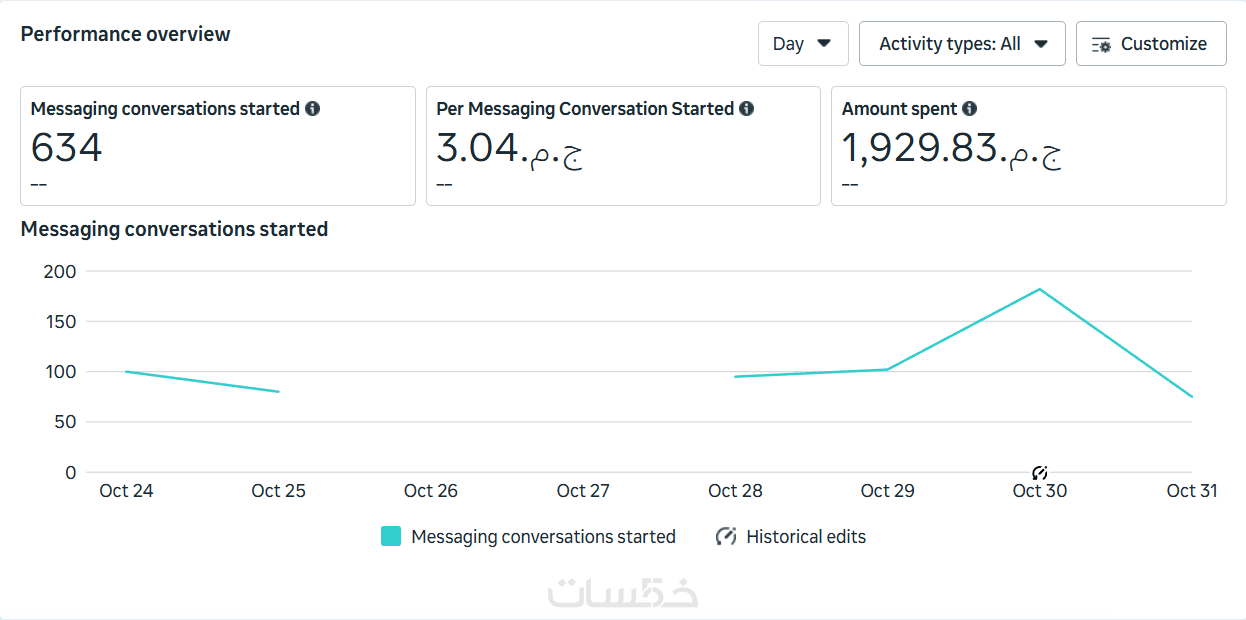Click the Oct 24 axis date label

(126, 491)
